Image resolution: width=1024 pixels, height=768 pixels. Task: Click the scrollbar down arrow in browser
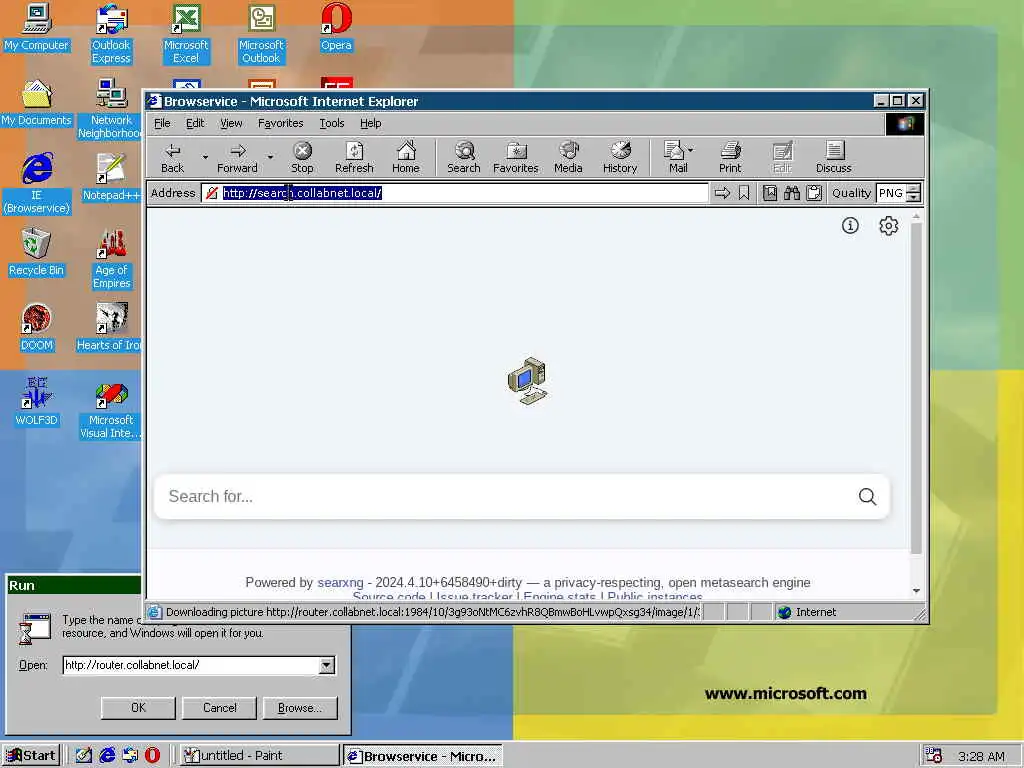click(916, 591)
